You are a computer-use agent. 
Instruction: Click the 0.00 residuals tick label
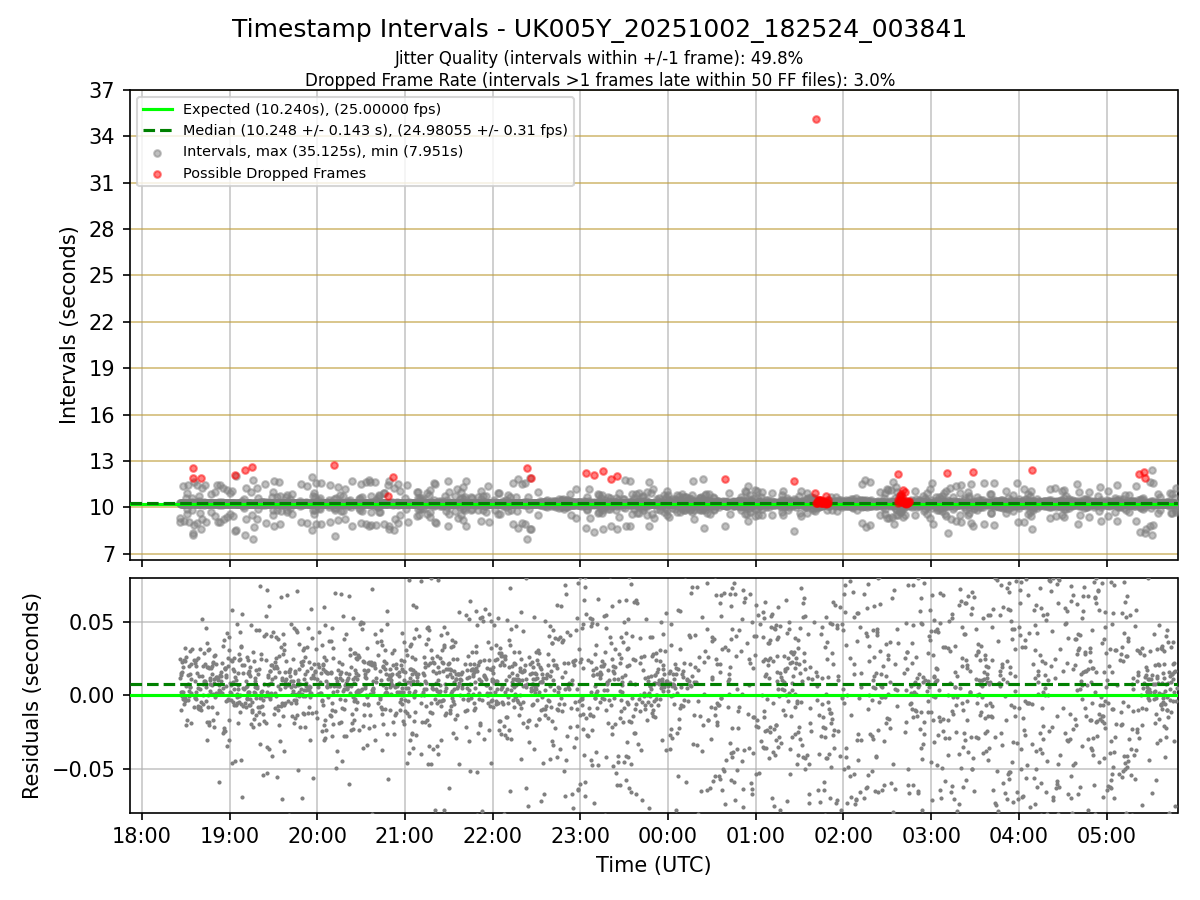[94, 695]
